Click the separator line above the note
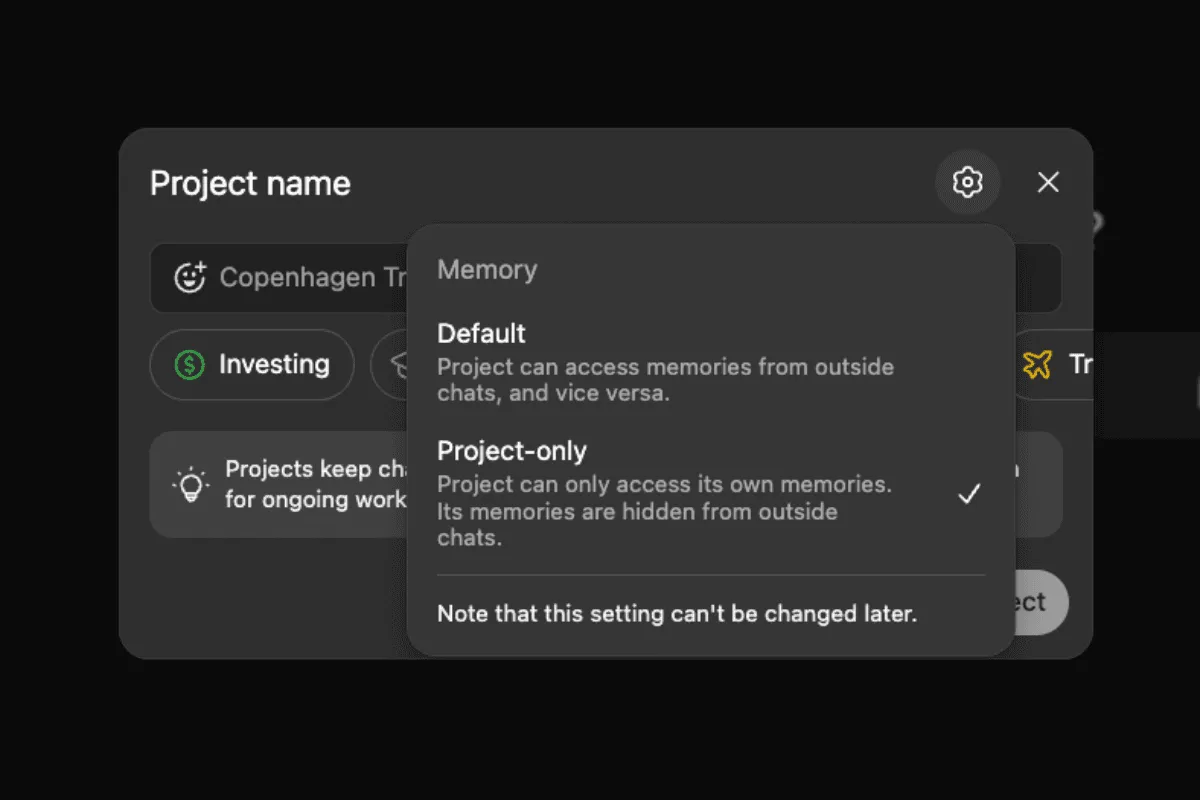1200x800 pixels. pos(711,575)
